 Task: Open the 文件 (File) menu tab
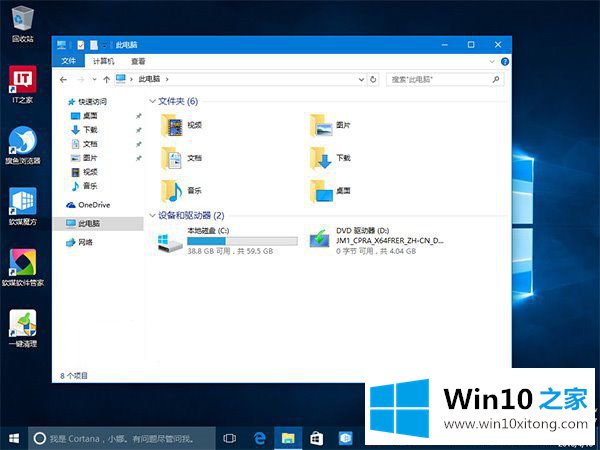click(69, 61)
